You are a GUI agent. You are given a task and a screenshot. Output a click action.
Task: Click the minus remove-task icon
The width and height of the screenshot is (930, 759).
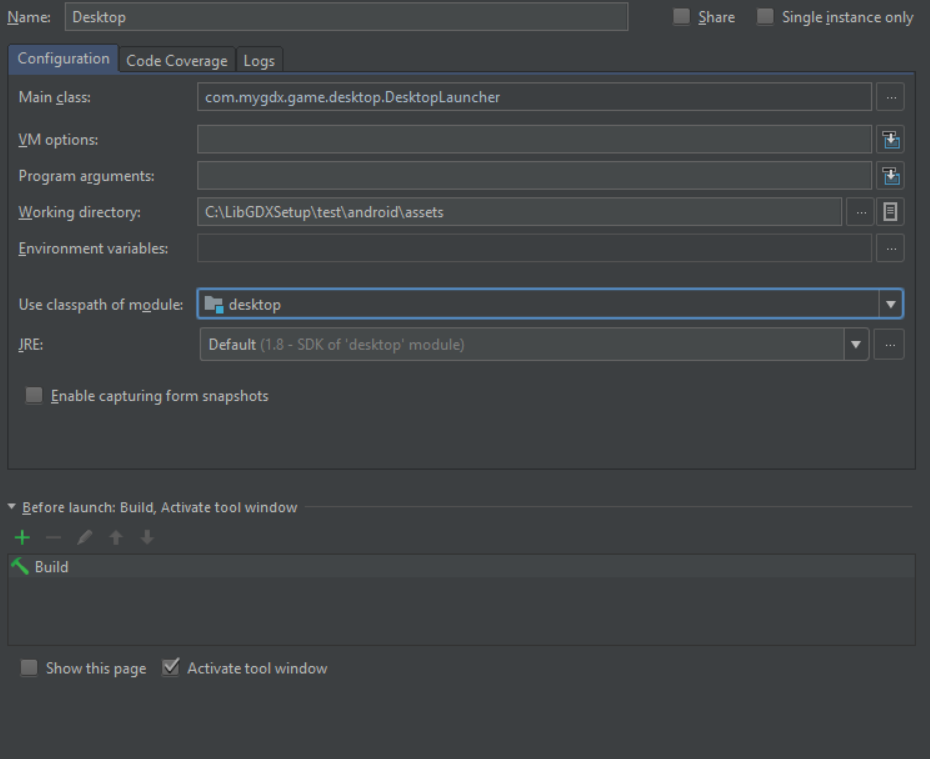point(53,537)
